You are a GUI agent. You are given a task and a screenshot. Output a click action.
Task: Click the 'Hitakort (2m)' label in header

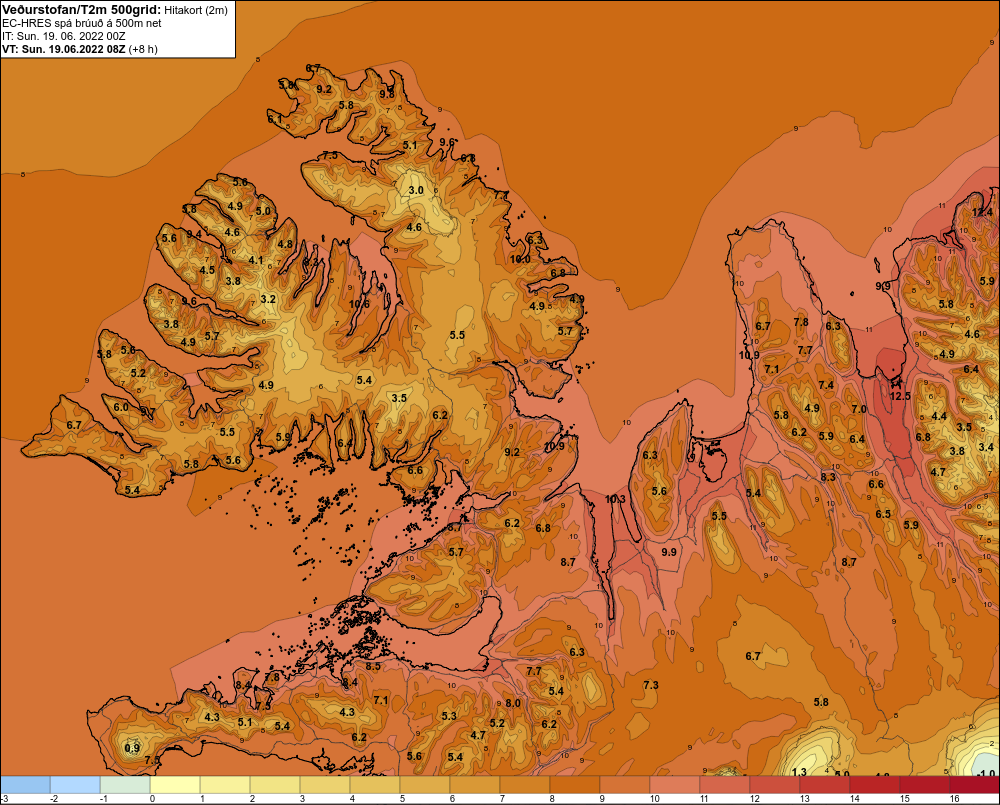196,10
